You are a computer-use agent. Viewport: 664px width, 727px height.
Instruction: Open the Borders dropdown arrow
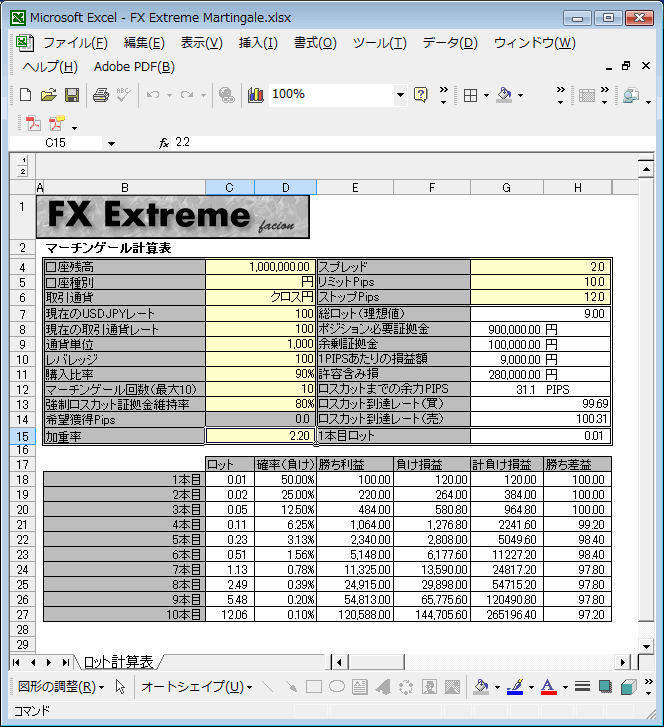point(486,96)
